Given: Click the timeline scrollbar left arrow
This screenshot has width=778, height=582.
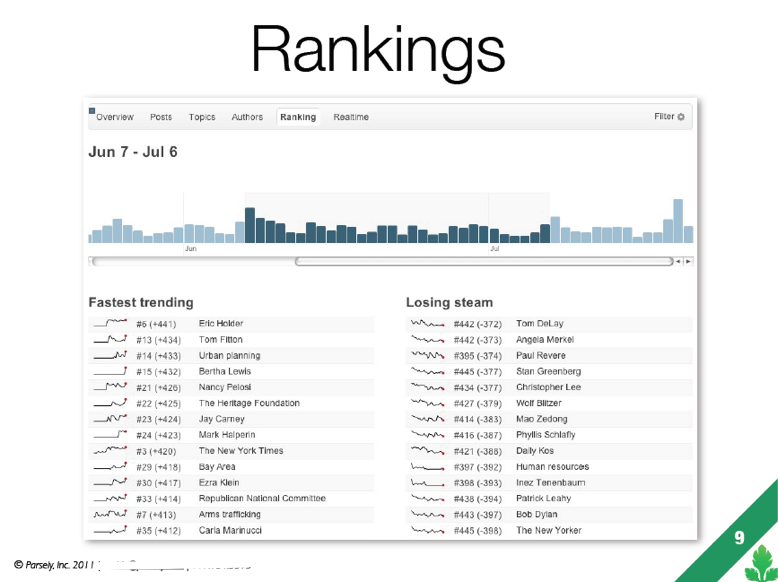Looking at the screenshot, I should (x=679, y=262).
